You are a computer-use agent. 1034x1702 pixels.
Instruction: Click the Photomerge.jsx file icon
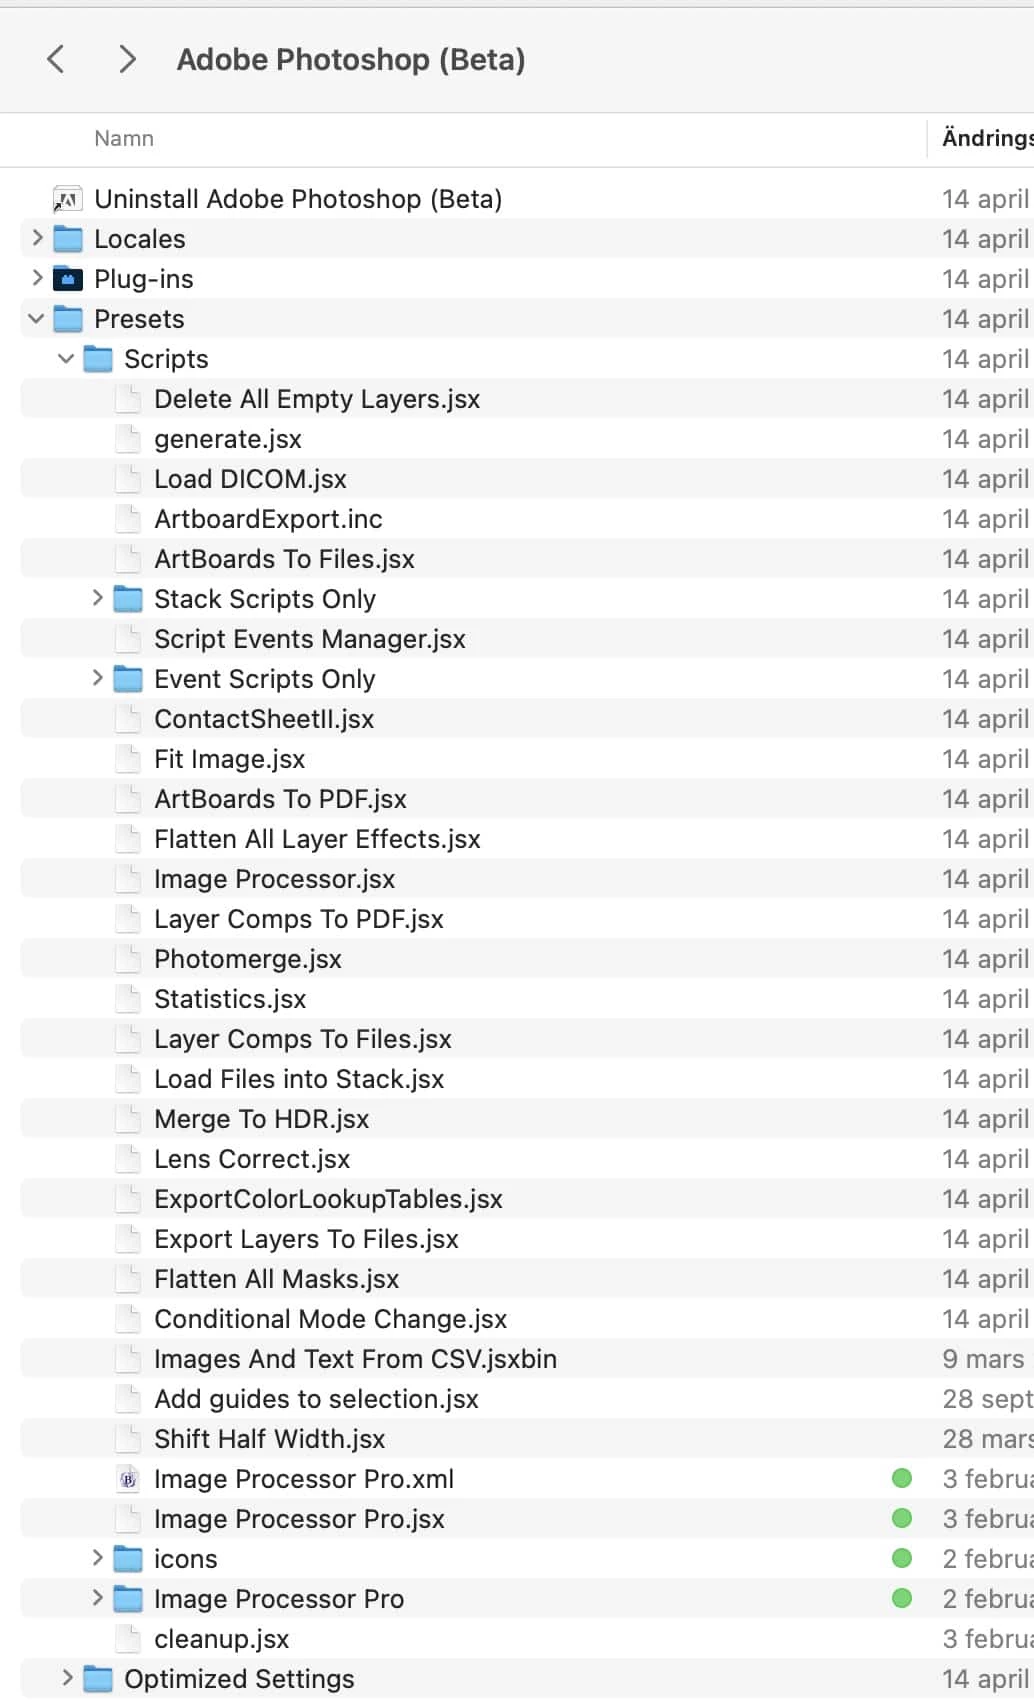pos(128,959)
